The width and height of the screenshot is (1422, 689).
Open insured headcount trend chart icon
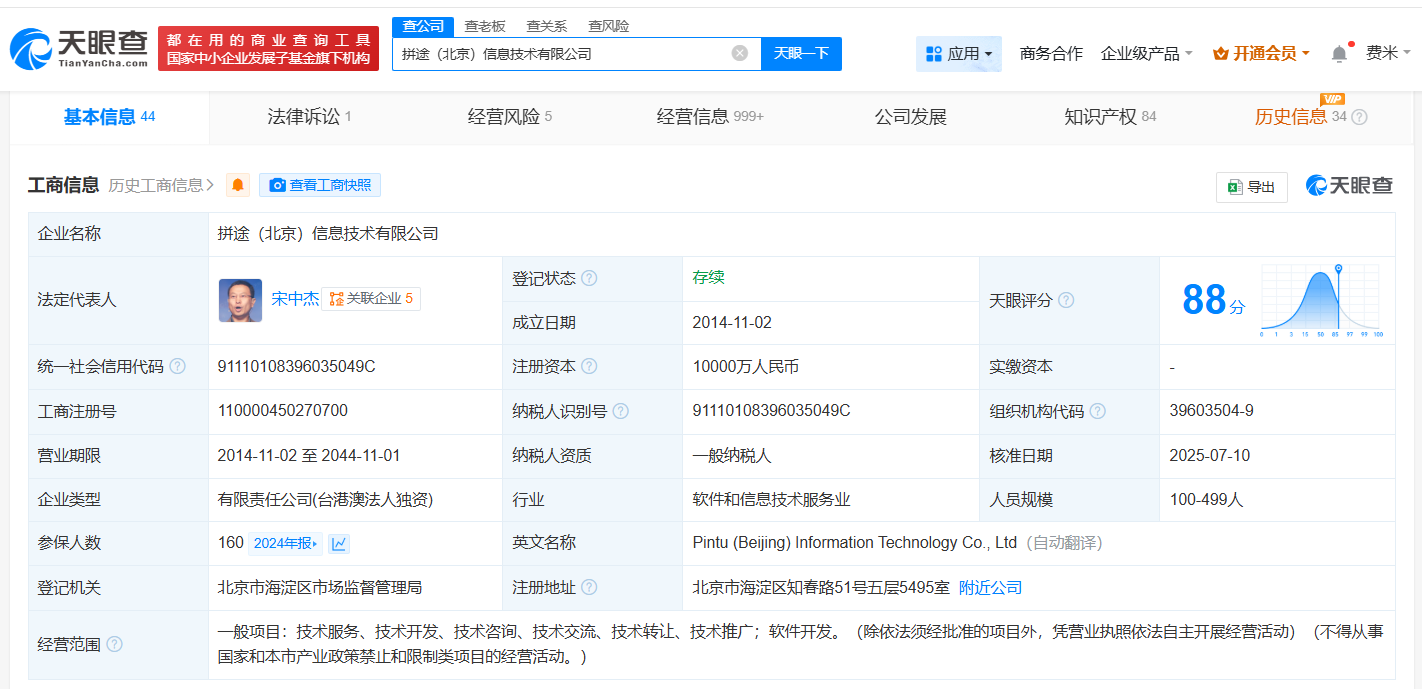click(339, 543)
